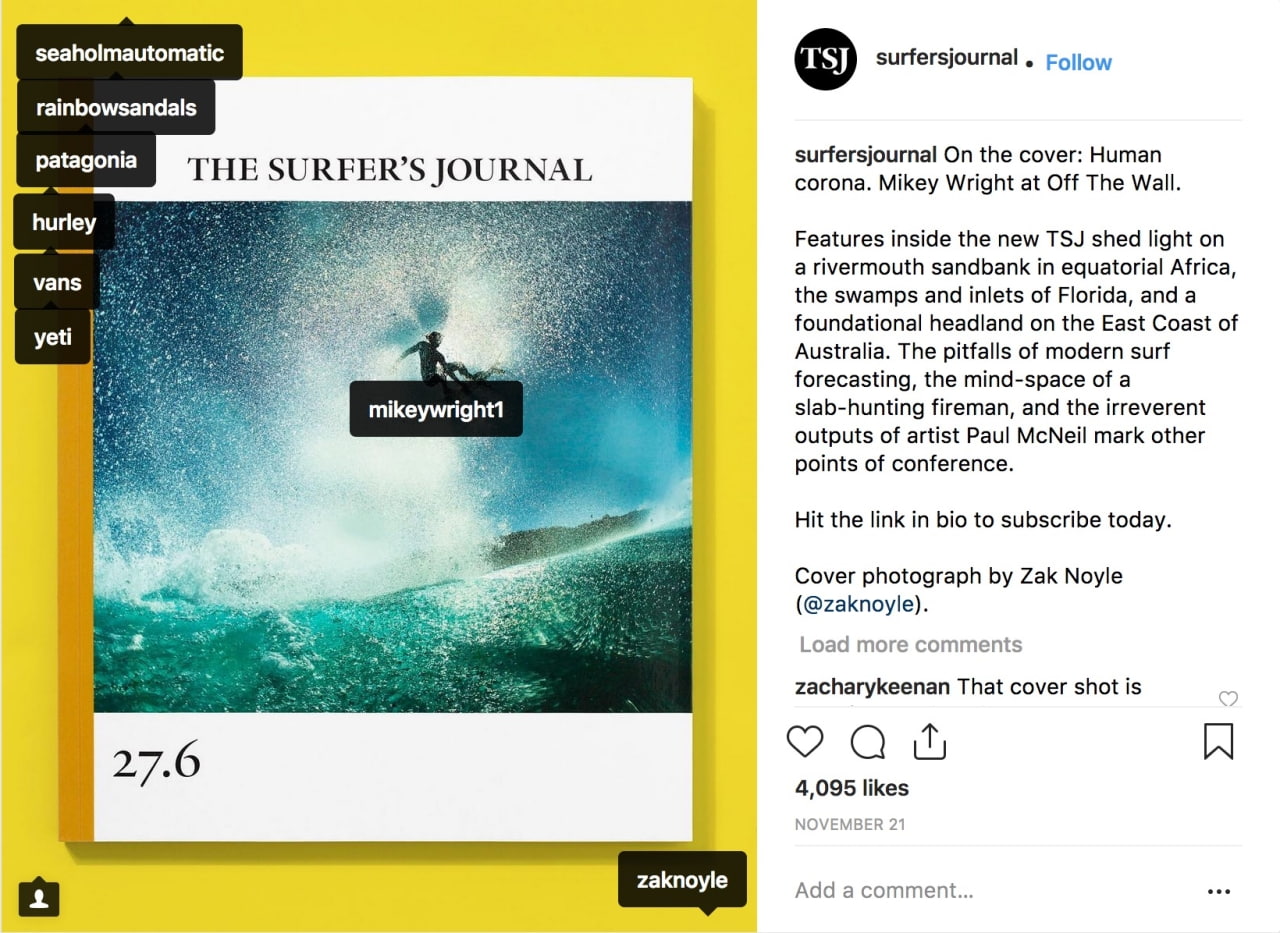This screenshot has height=933, width=1280.
Task: Visit the patagonia tagged account
Action: click(x=86, y=160)
